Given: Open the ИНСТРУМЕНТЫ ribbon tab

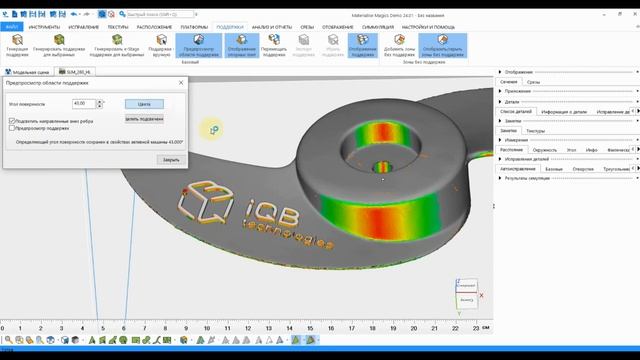Looking at the screenshot, I should click(44, 27).
